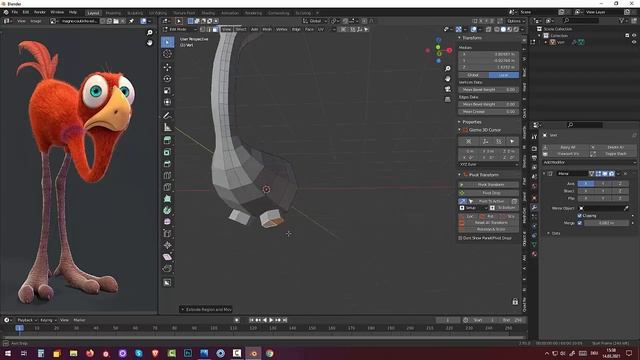The image size is (640, 360).
Task: Select the Spin tool
Action: (x=167, y=210)
